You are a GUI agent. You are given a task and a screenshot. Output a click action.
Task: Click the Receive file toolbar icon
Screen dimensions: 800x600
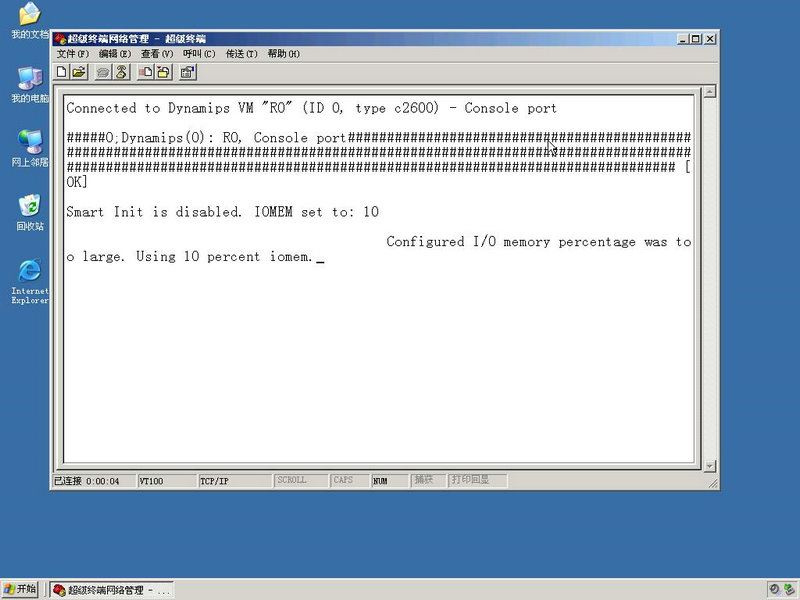(163, 72)
